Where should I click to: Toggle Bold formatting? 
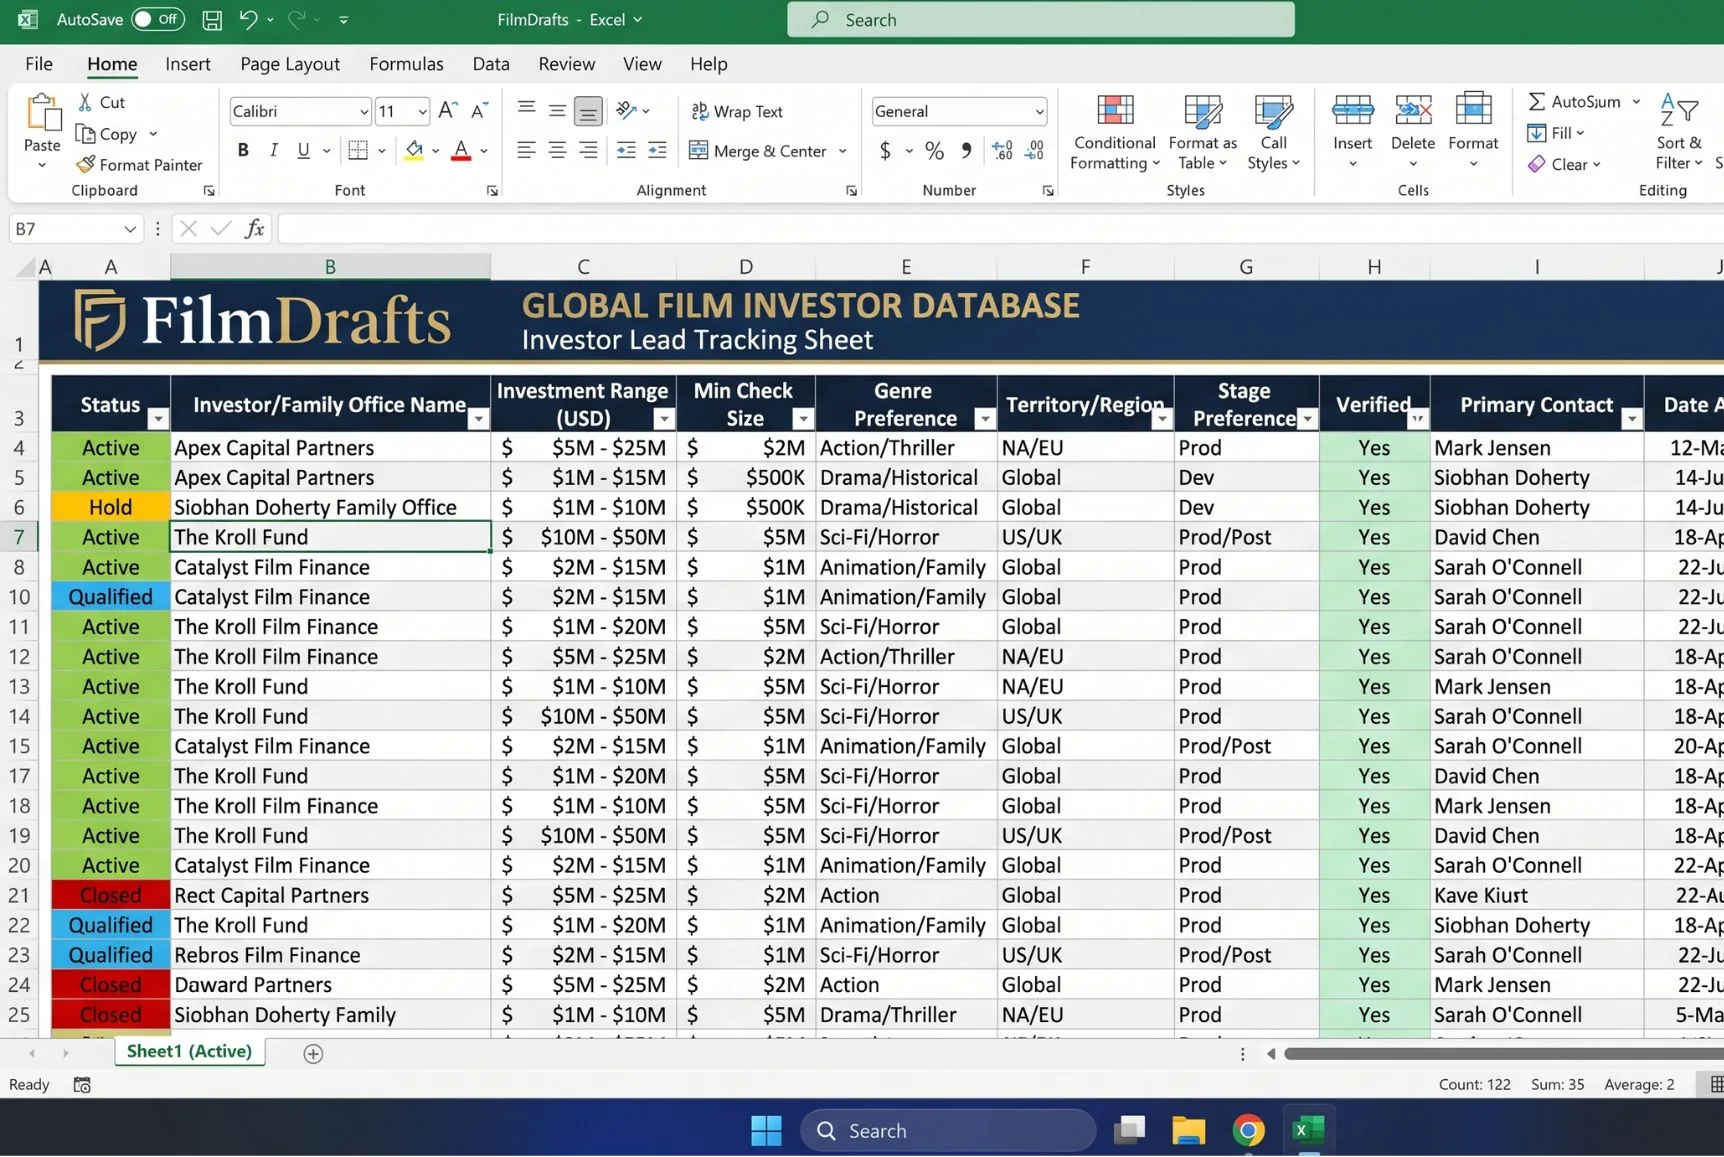pos(243,150)
